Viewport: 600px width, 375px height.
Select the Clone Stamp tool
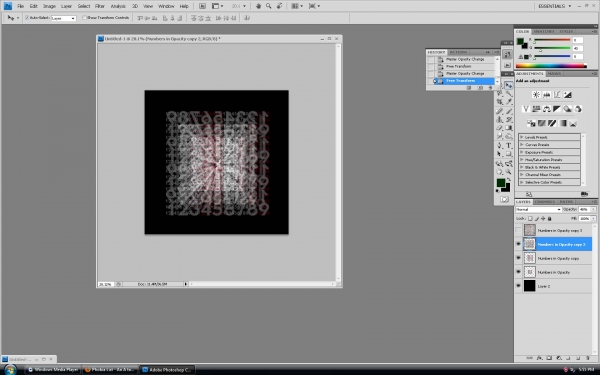click(x=499, y=119)
